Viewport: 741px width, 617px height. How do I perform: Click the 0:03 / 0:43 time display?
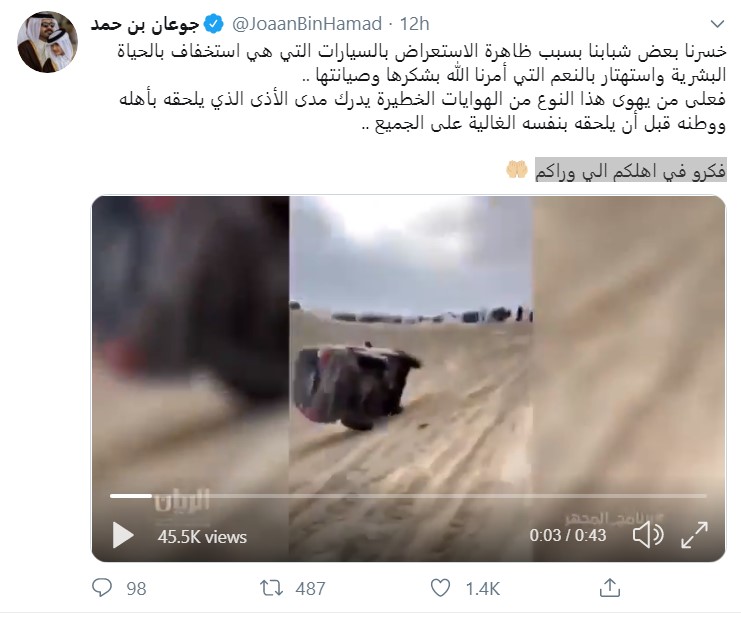click(568, 535)
